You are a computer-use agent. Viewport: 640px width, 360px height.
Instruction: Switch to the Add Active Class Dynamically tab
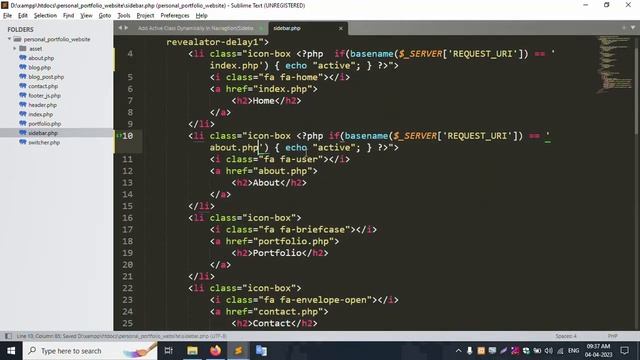tap(196, 28)
